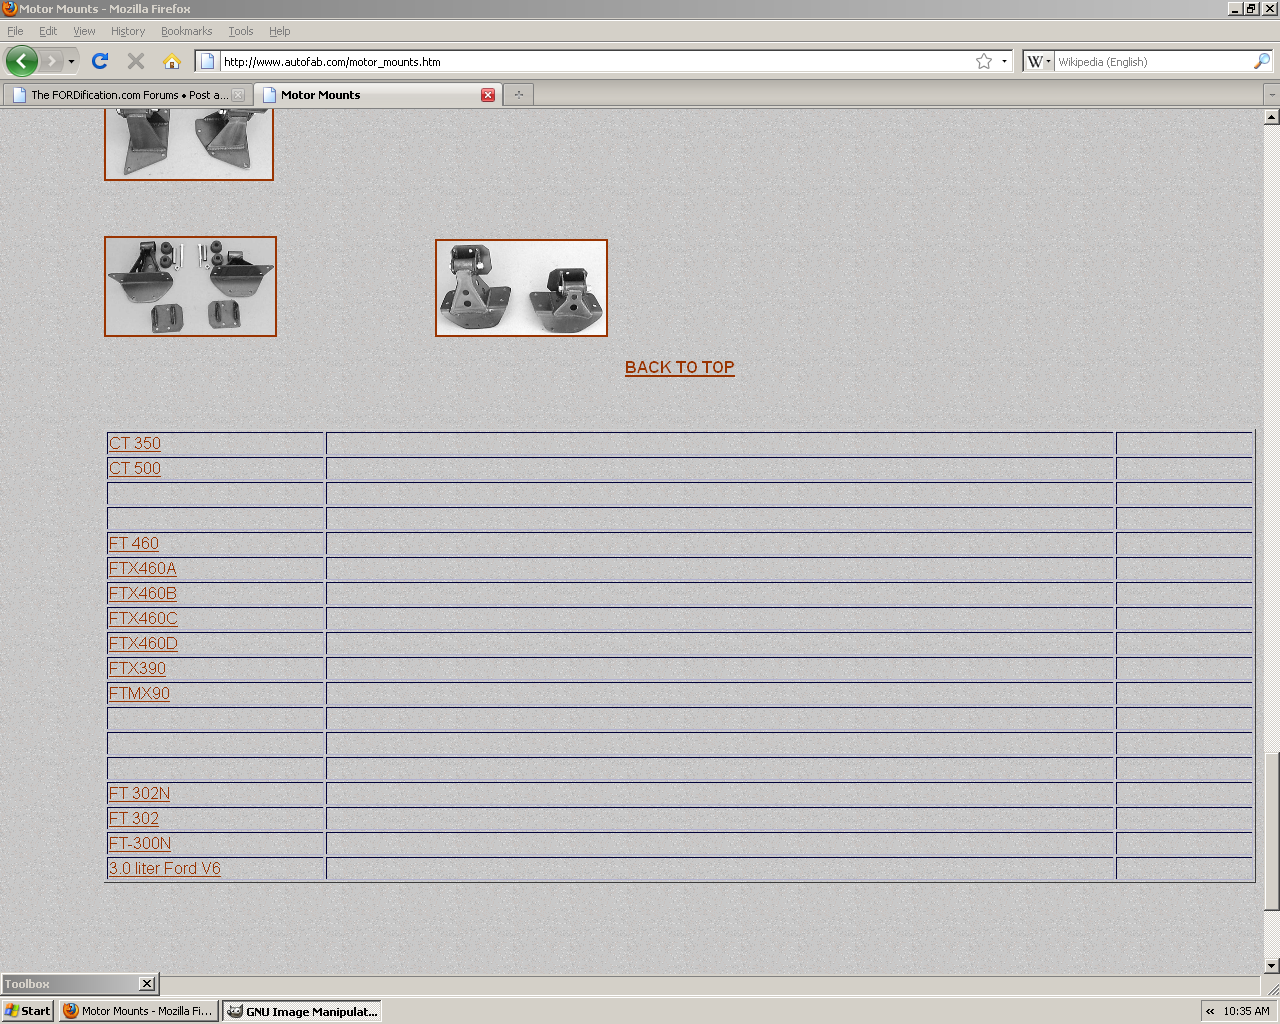Screen dimensions: 1280x1024
Task: Open the mount kit with bushings thumbnail
Action: point(190,286)
